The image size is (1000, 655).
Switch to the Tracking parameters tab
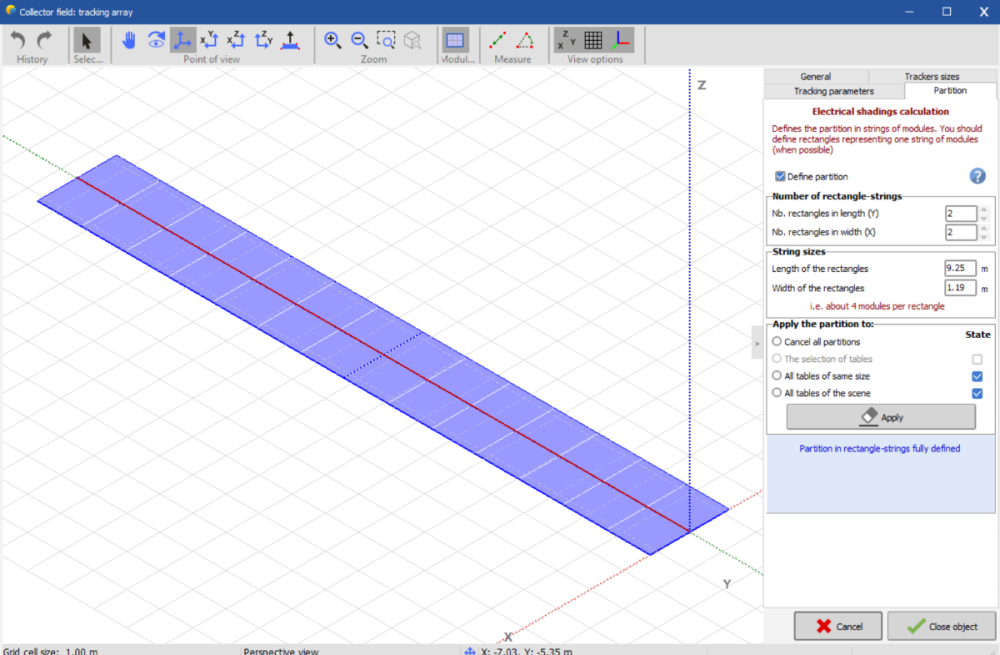[x=833, y=91]
